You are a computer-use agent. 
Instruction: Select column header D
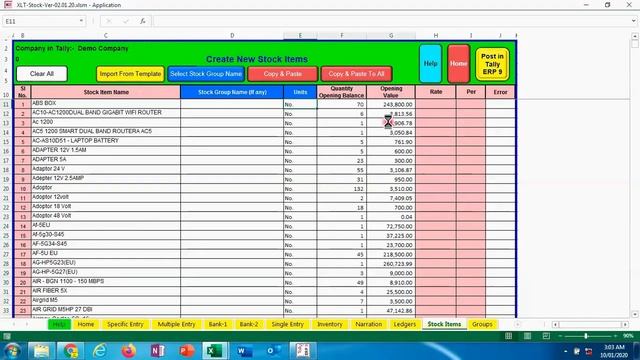[232, 36]
